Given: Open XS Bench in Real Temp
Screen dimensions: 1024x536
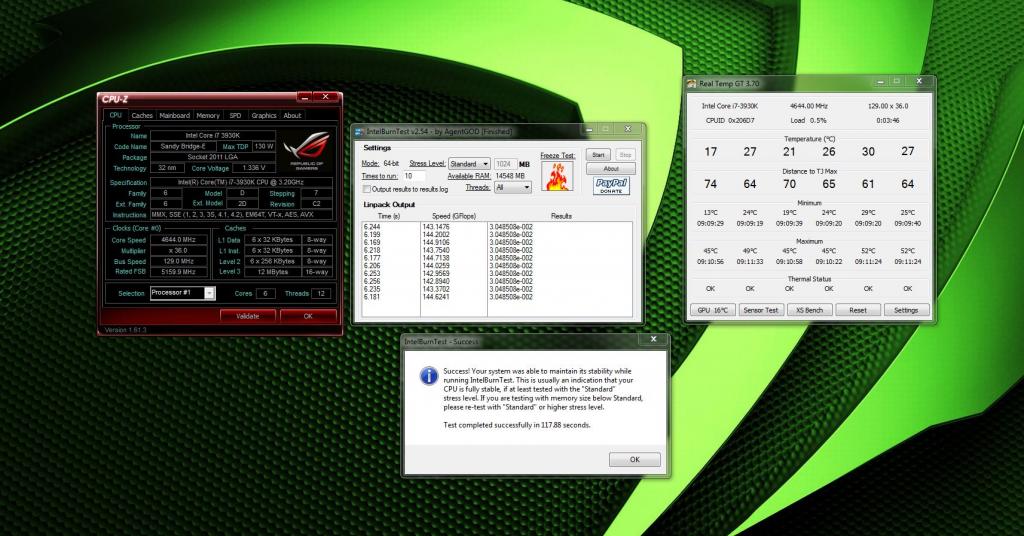Looking at the screenshot, I should (809, 310).
